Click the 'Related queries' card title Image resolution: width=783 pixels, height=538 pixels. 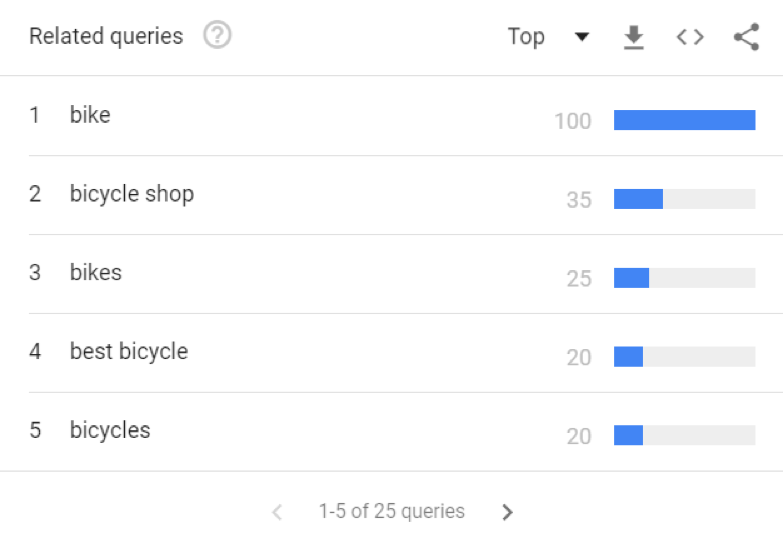[106, 37]
